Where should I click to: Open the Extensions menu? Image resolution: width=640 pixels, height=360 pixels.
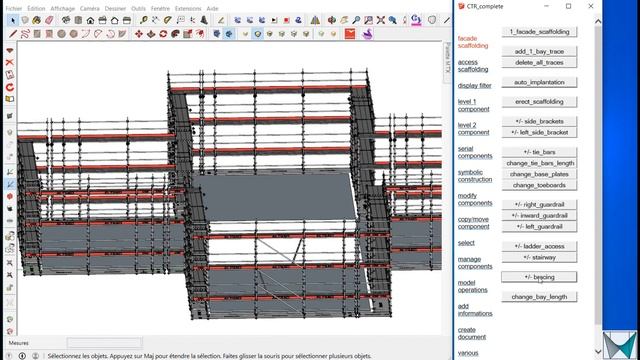tap(188, 8)
